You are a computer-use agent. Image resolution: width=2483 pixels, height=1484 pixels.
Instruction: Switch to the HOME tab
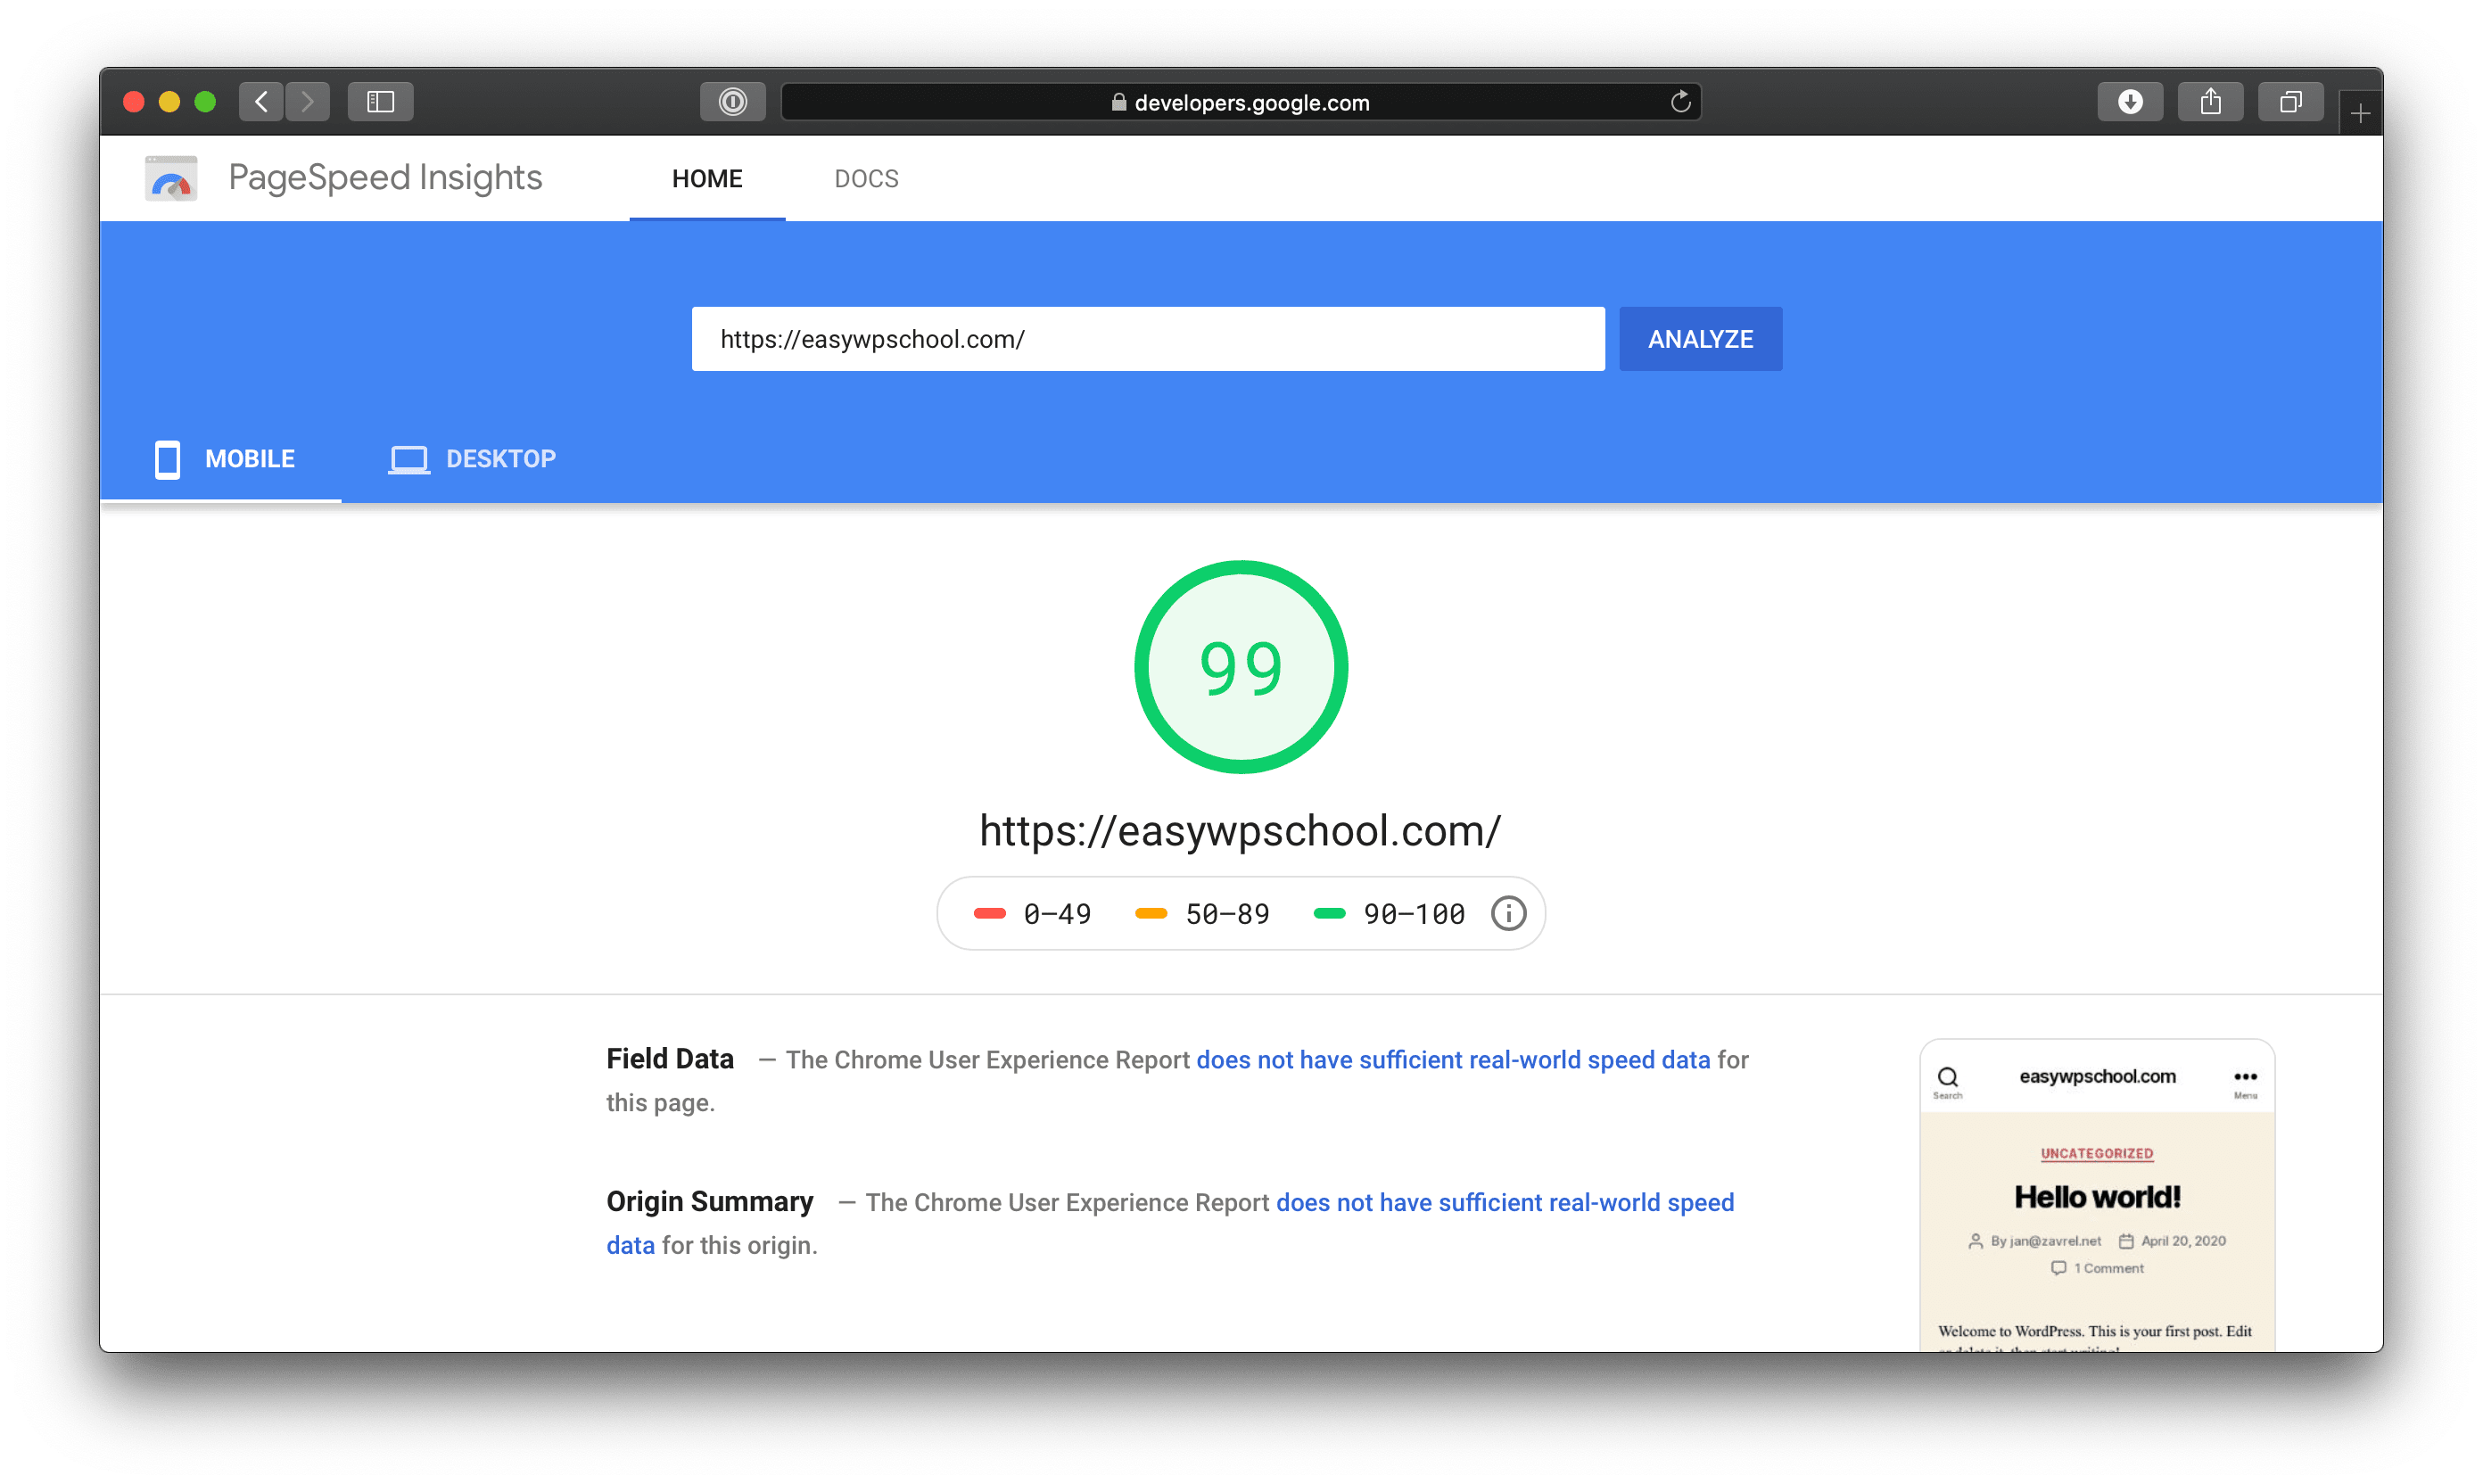[707, 179]
